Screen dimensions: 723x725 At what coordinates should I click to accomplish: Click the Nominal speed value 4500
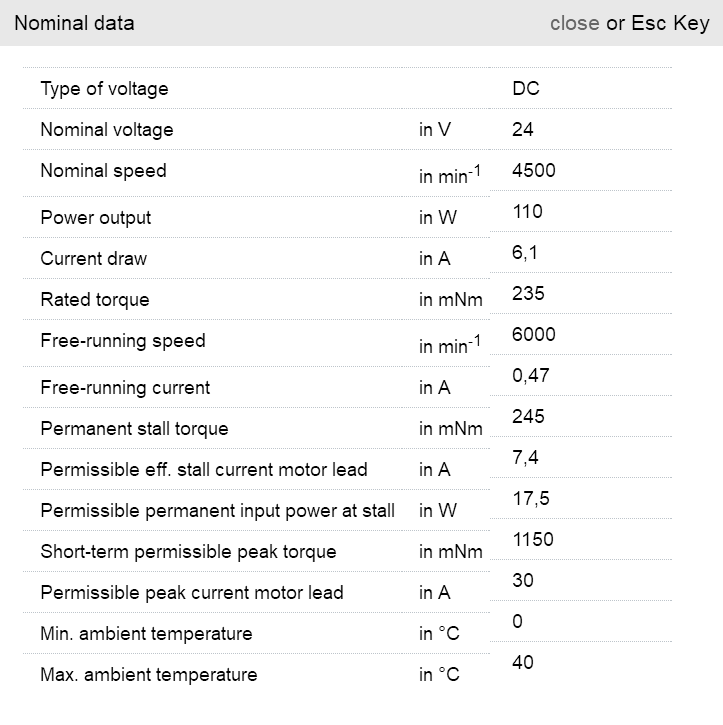[x=533, y=170]
